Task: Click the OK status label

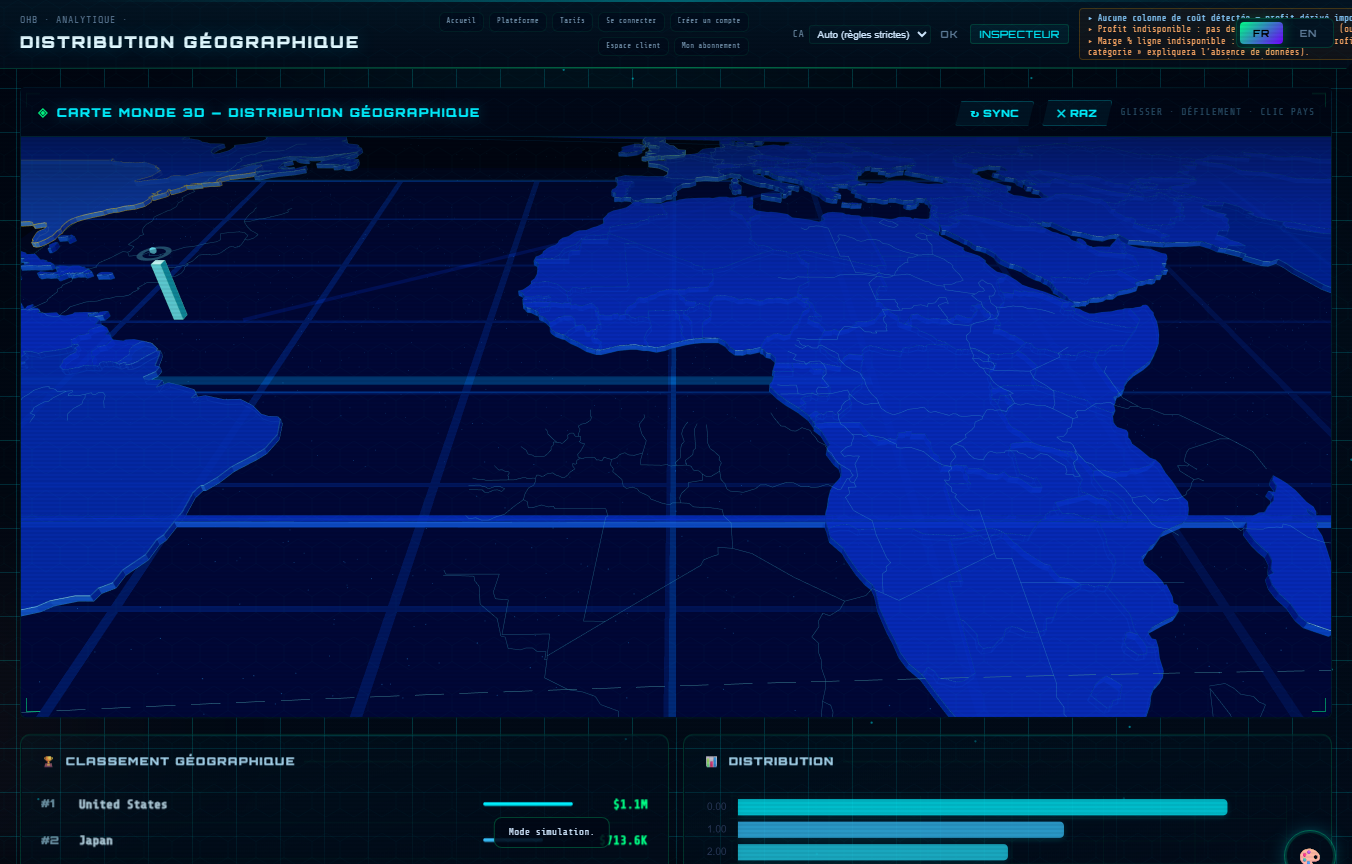Action: 949,34
